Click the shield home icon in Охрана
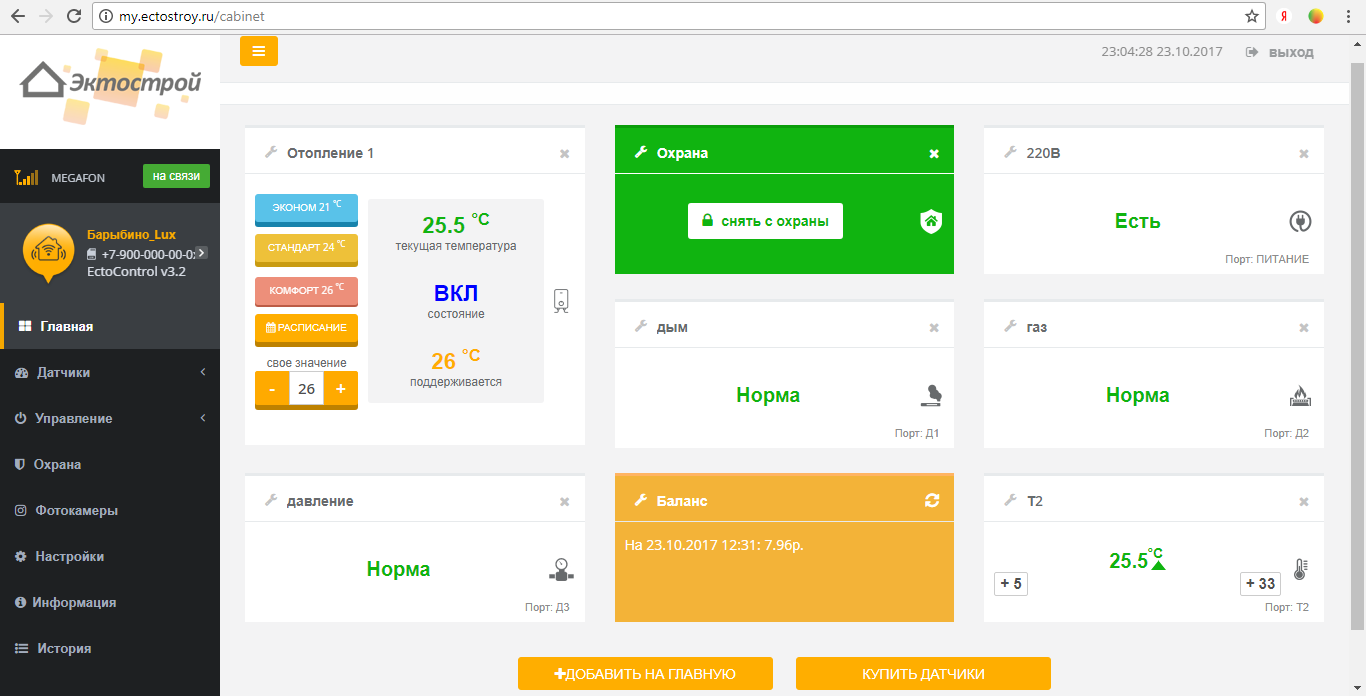Screen dimensions: 1366x696 930,222
